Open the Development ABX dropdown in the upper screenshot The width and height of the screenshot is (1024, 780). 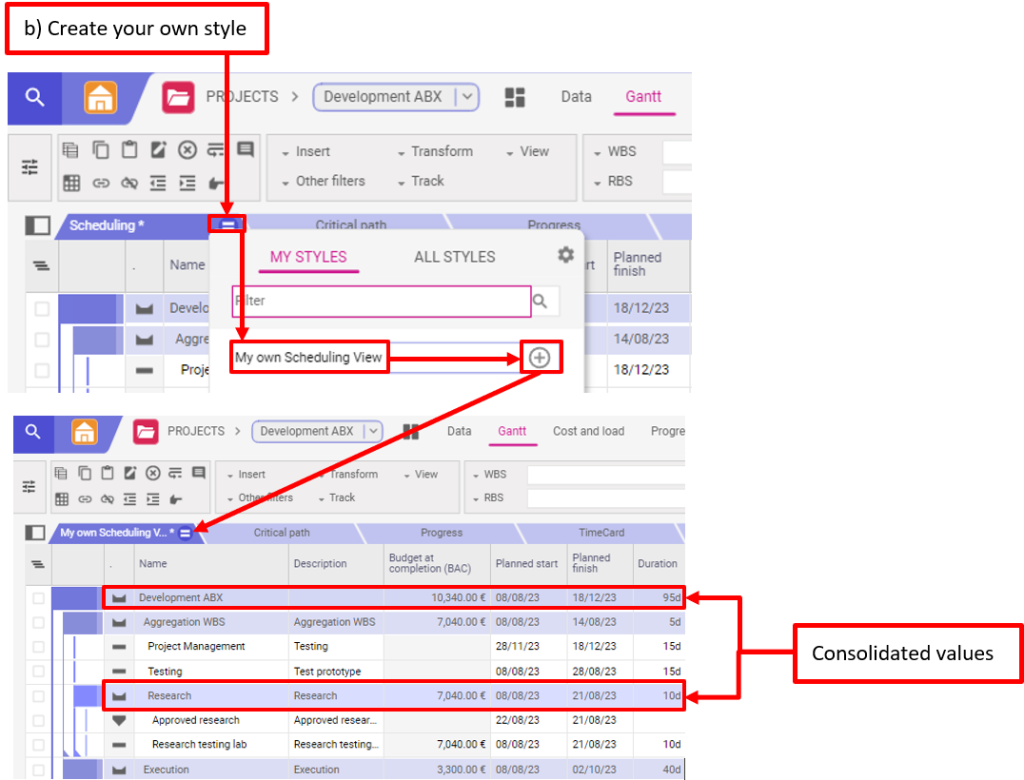pyautogui.click(x=466, y=97)
